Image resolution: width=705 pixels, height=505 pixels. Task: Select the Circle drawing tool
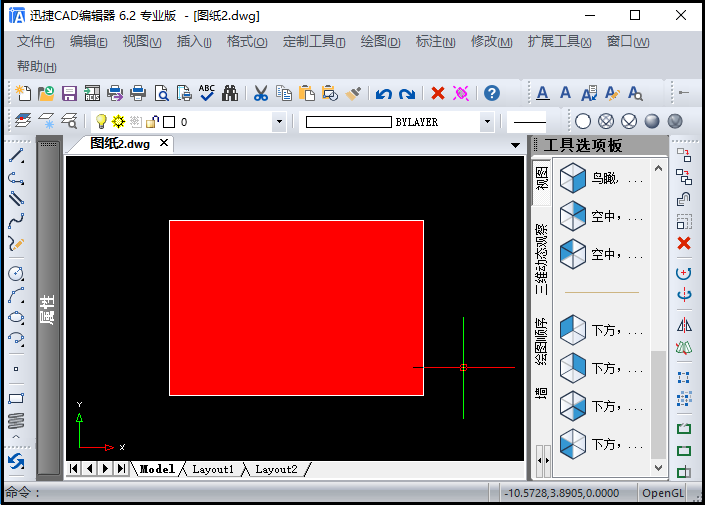point(16,273)
